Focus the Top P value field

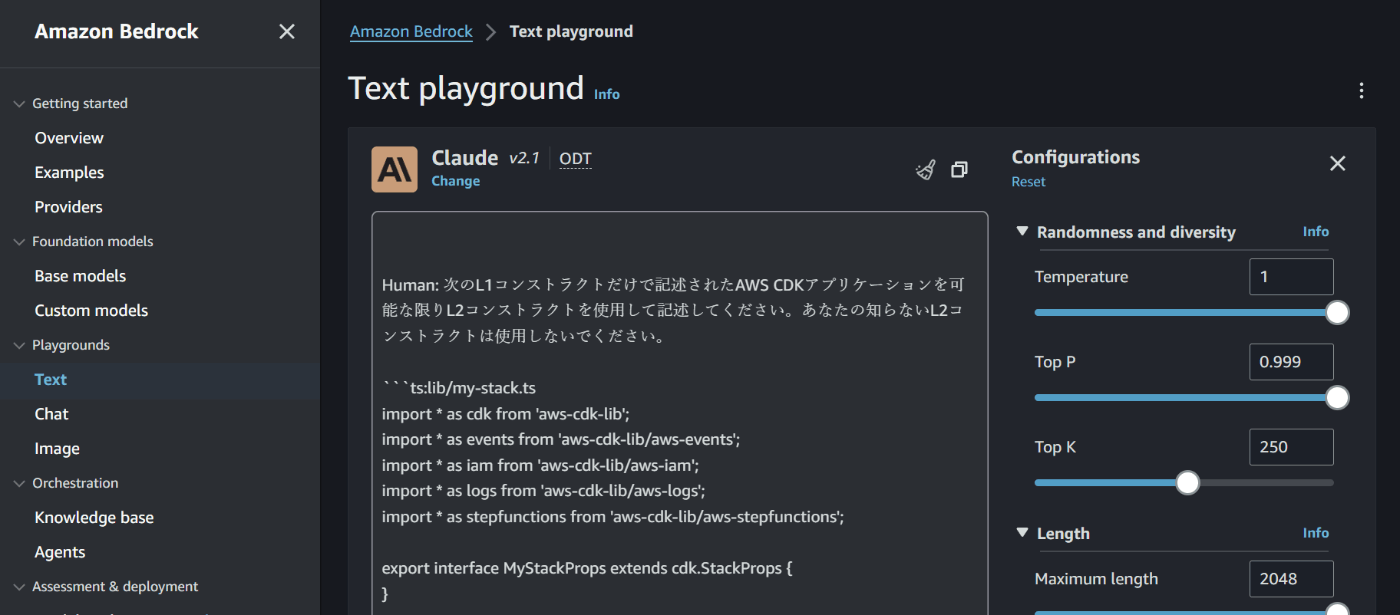1291,362
